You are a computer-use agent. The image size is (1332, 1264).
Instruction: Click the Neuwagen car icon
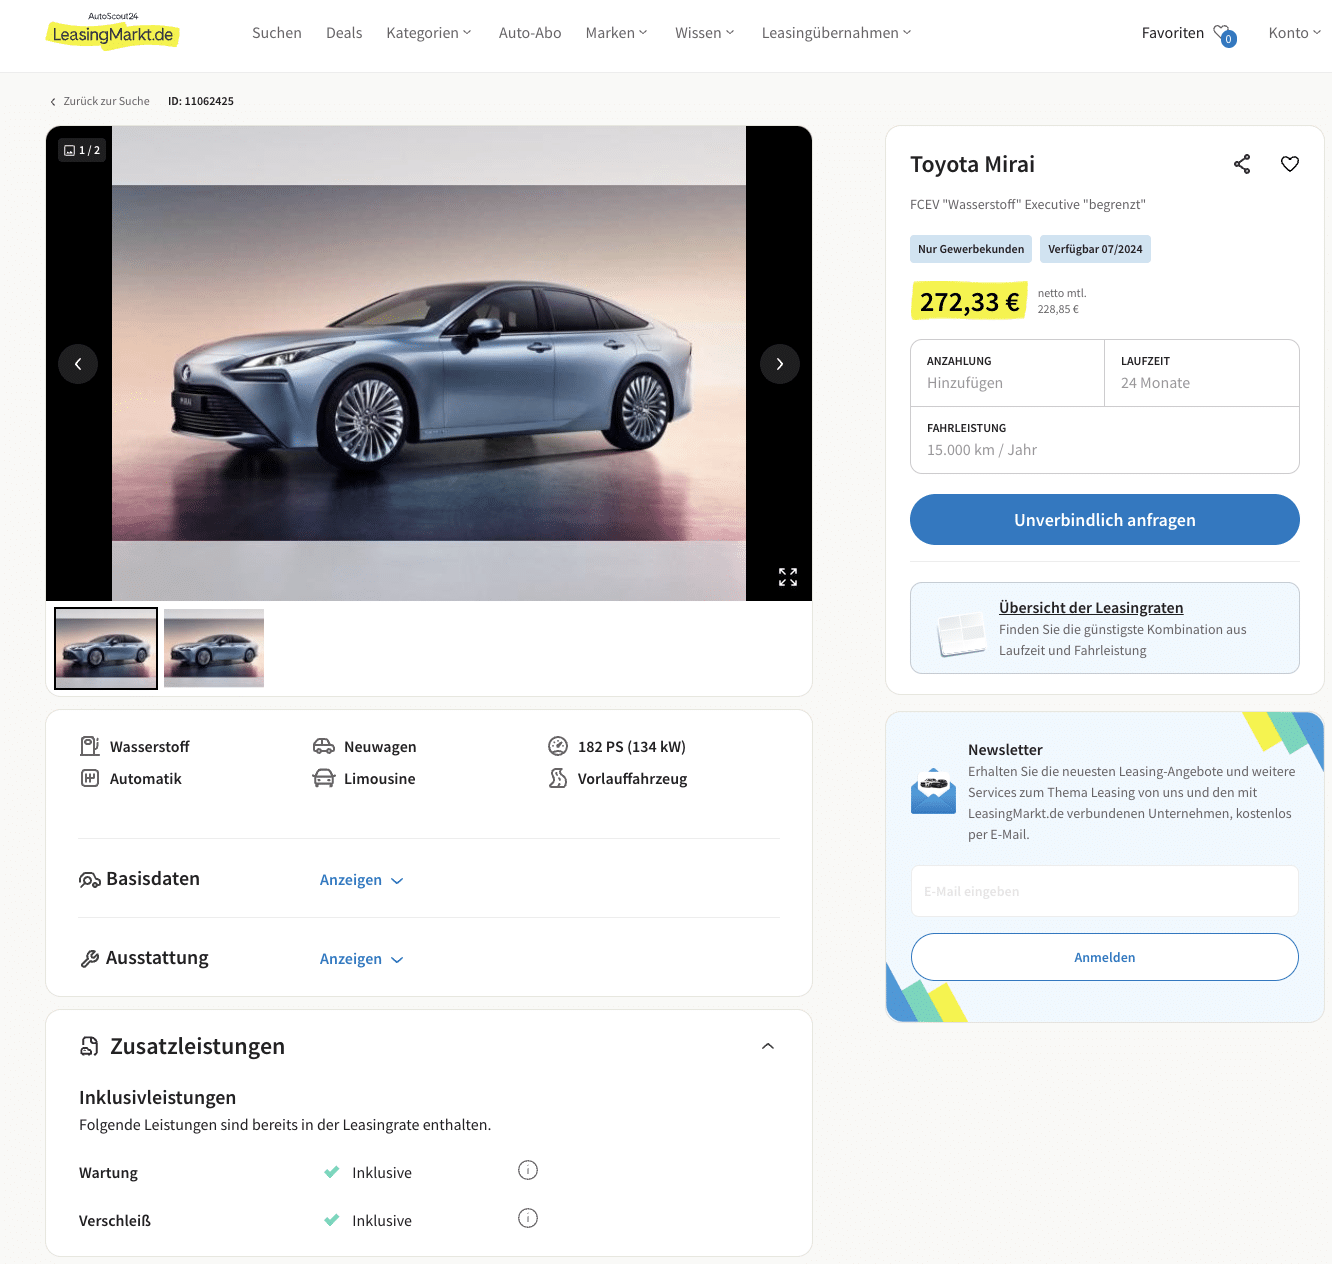[x=324, y=746]
